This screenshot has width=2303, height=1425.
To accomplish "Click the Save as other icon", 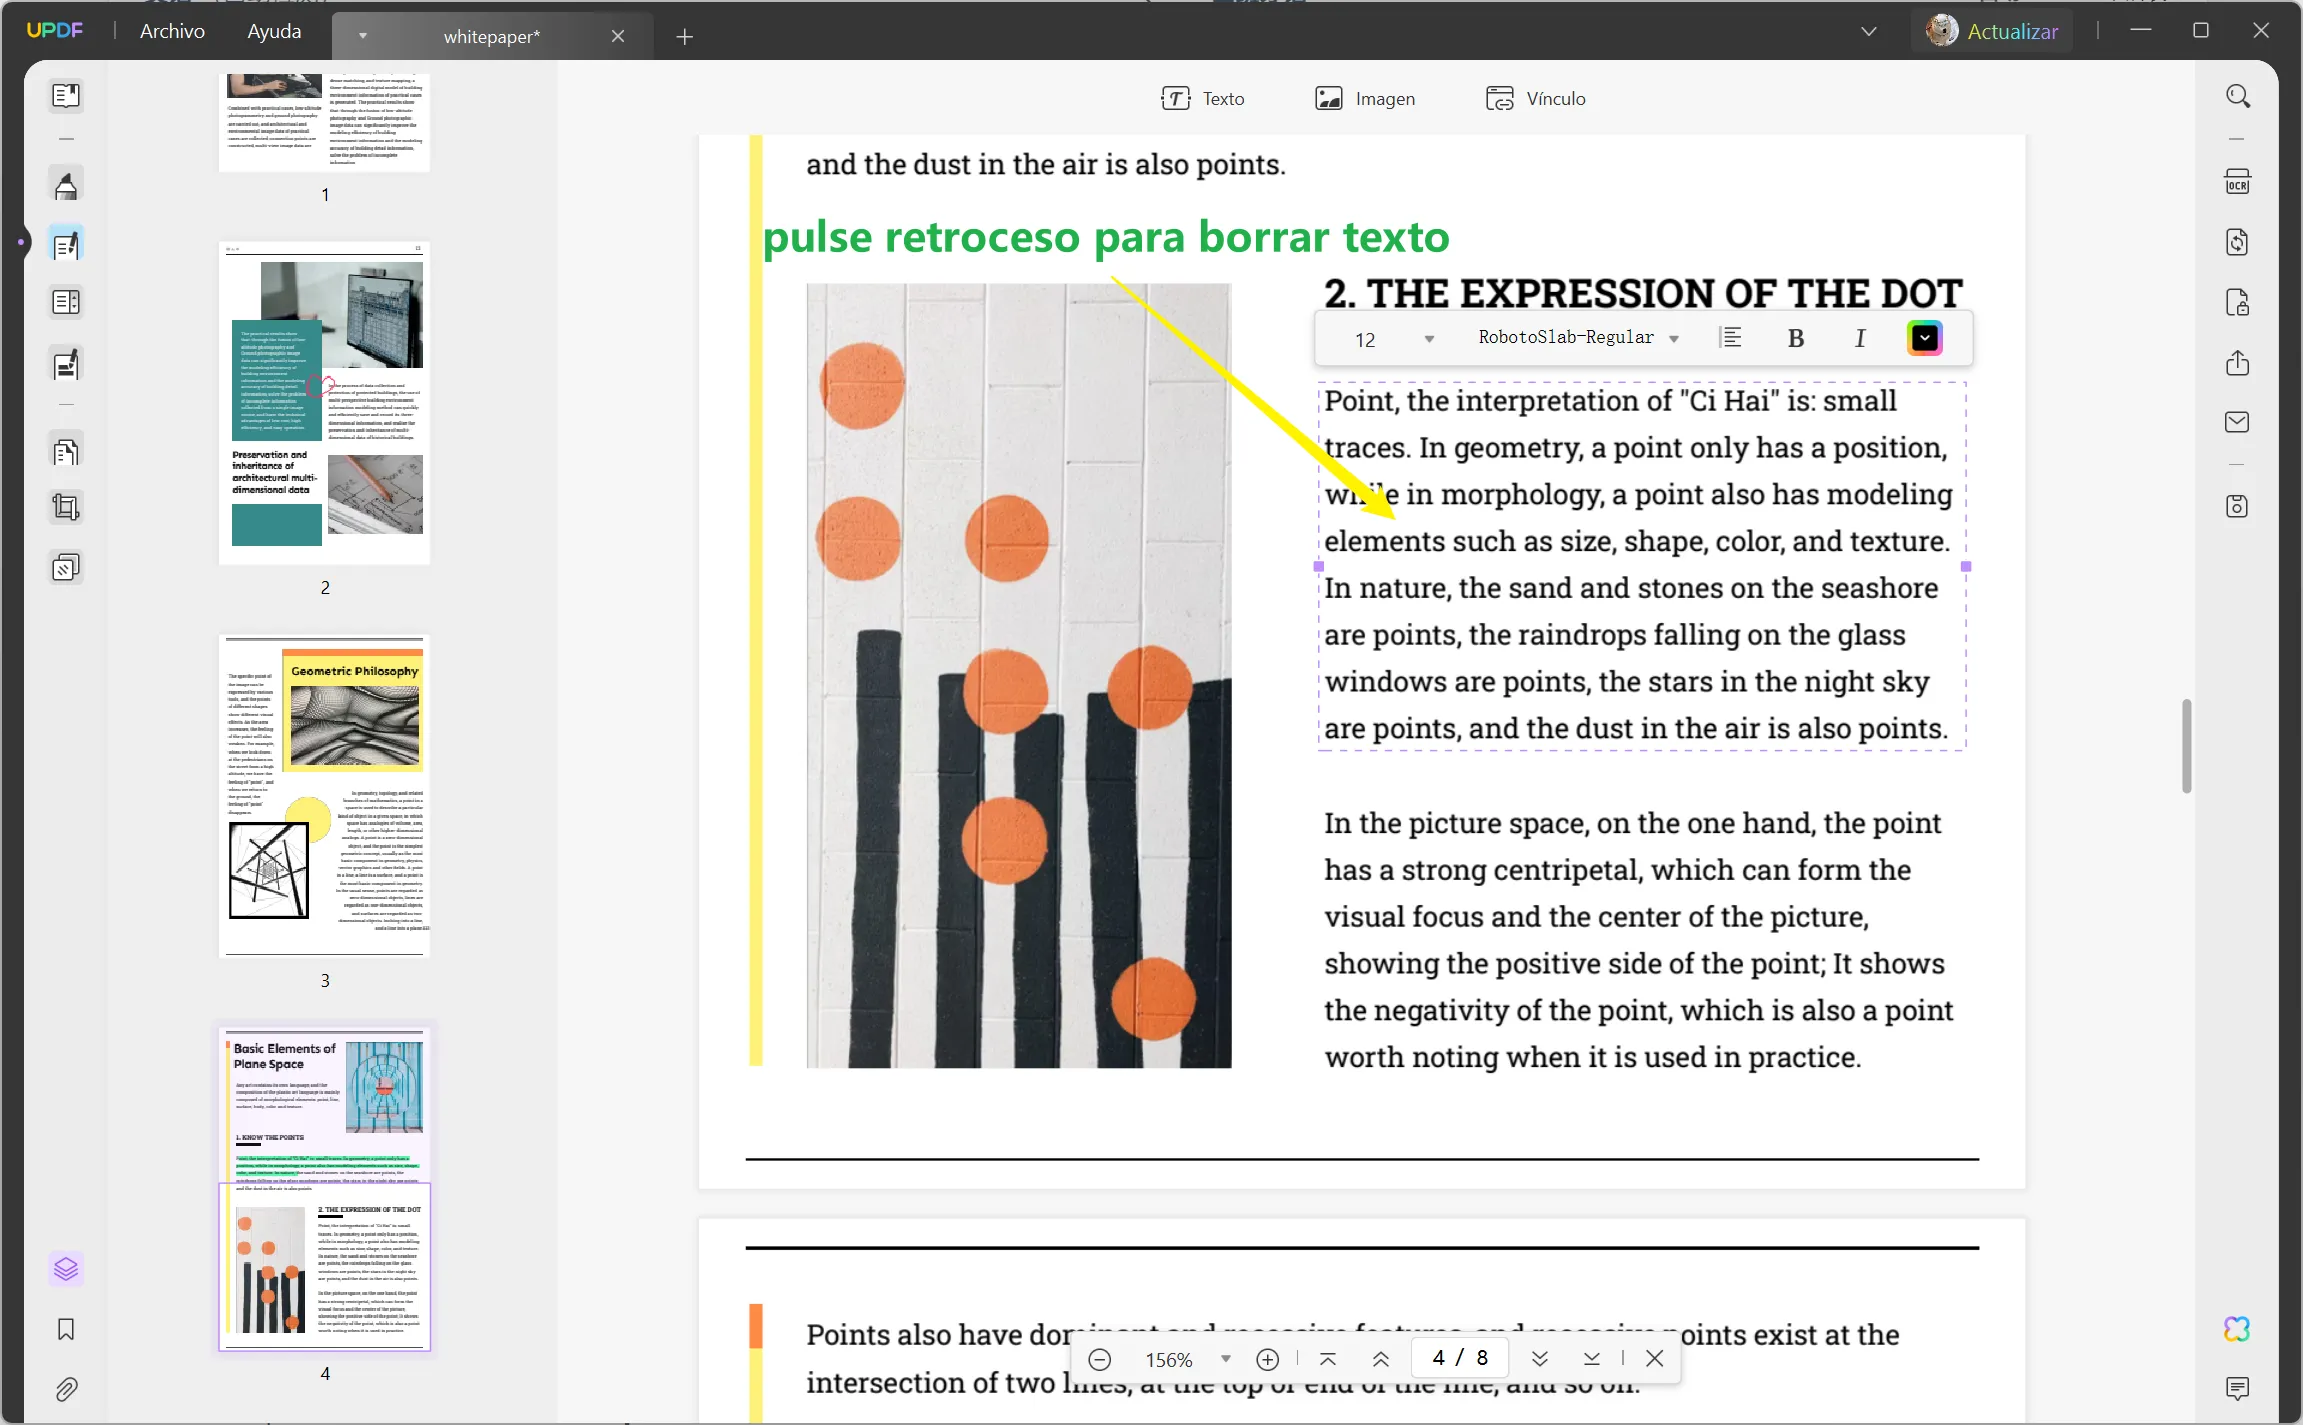I will pos(2238,506).
